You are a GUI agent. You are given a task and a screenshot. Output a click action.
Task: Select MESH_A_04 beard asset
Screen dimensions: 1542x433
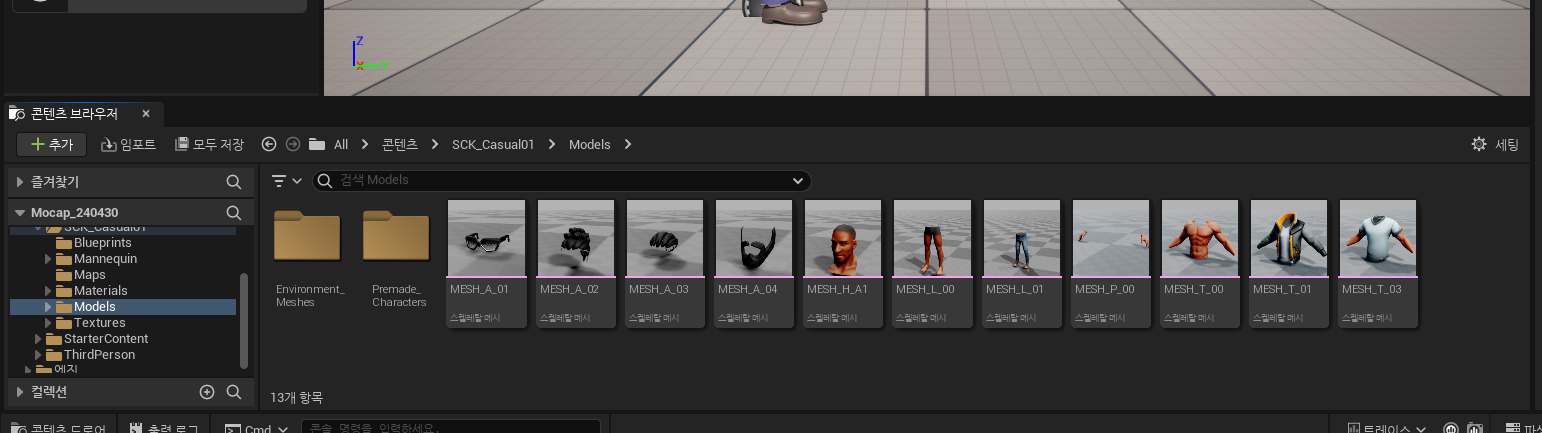pos(754,262)
